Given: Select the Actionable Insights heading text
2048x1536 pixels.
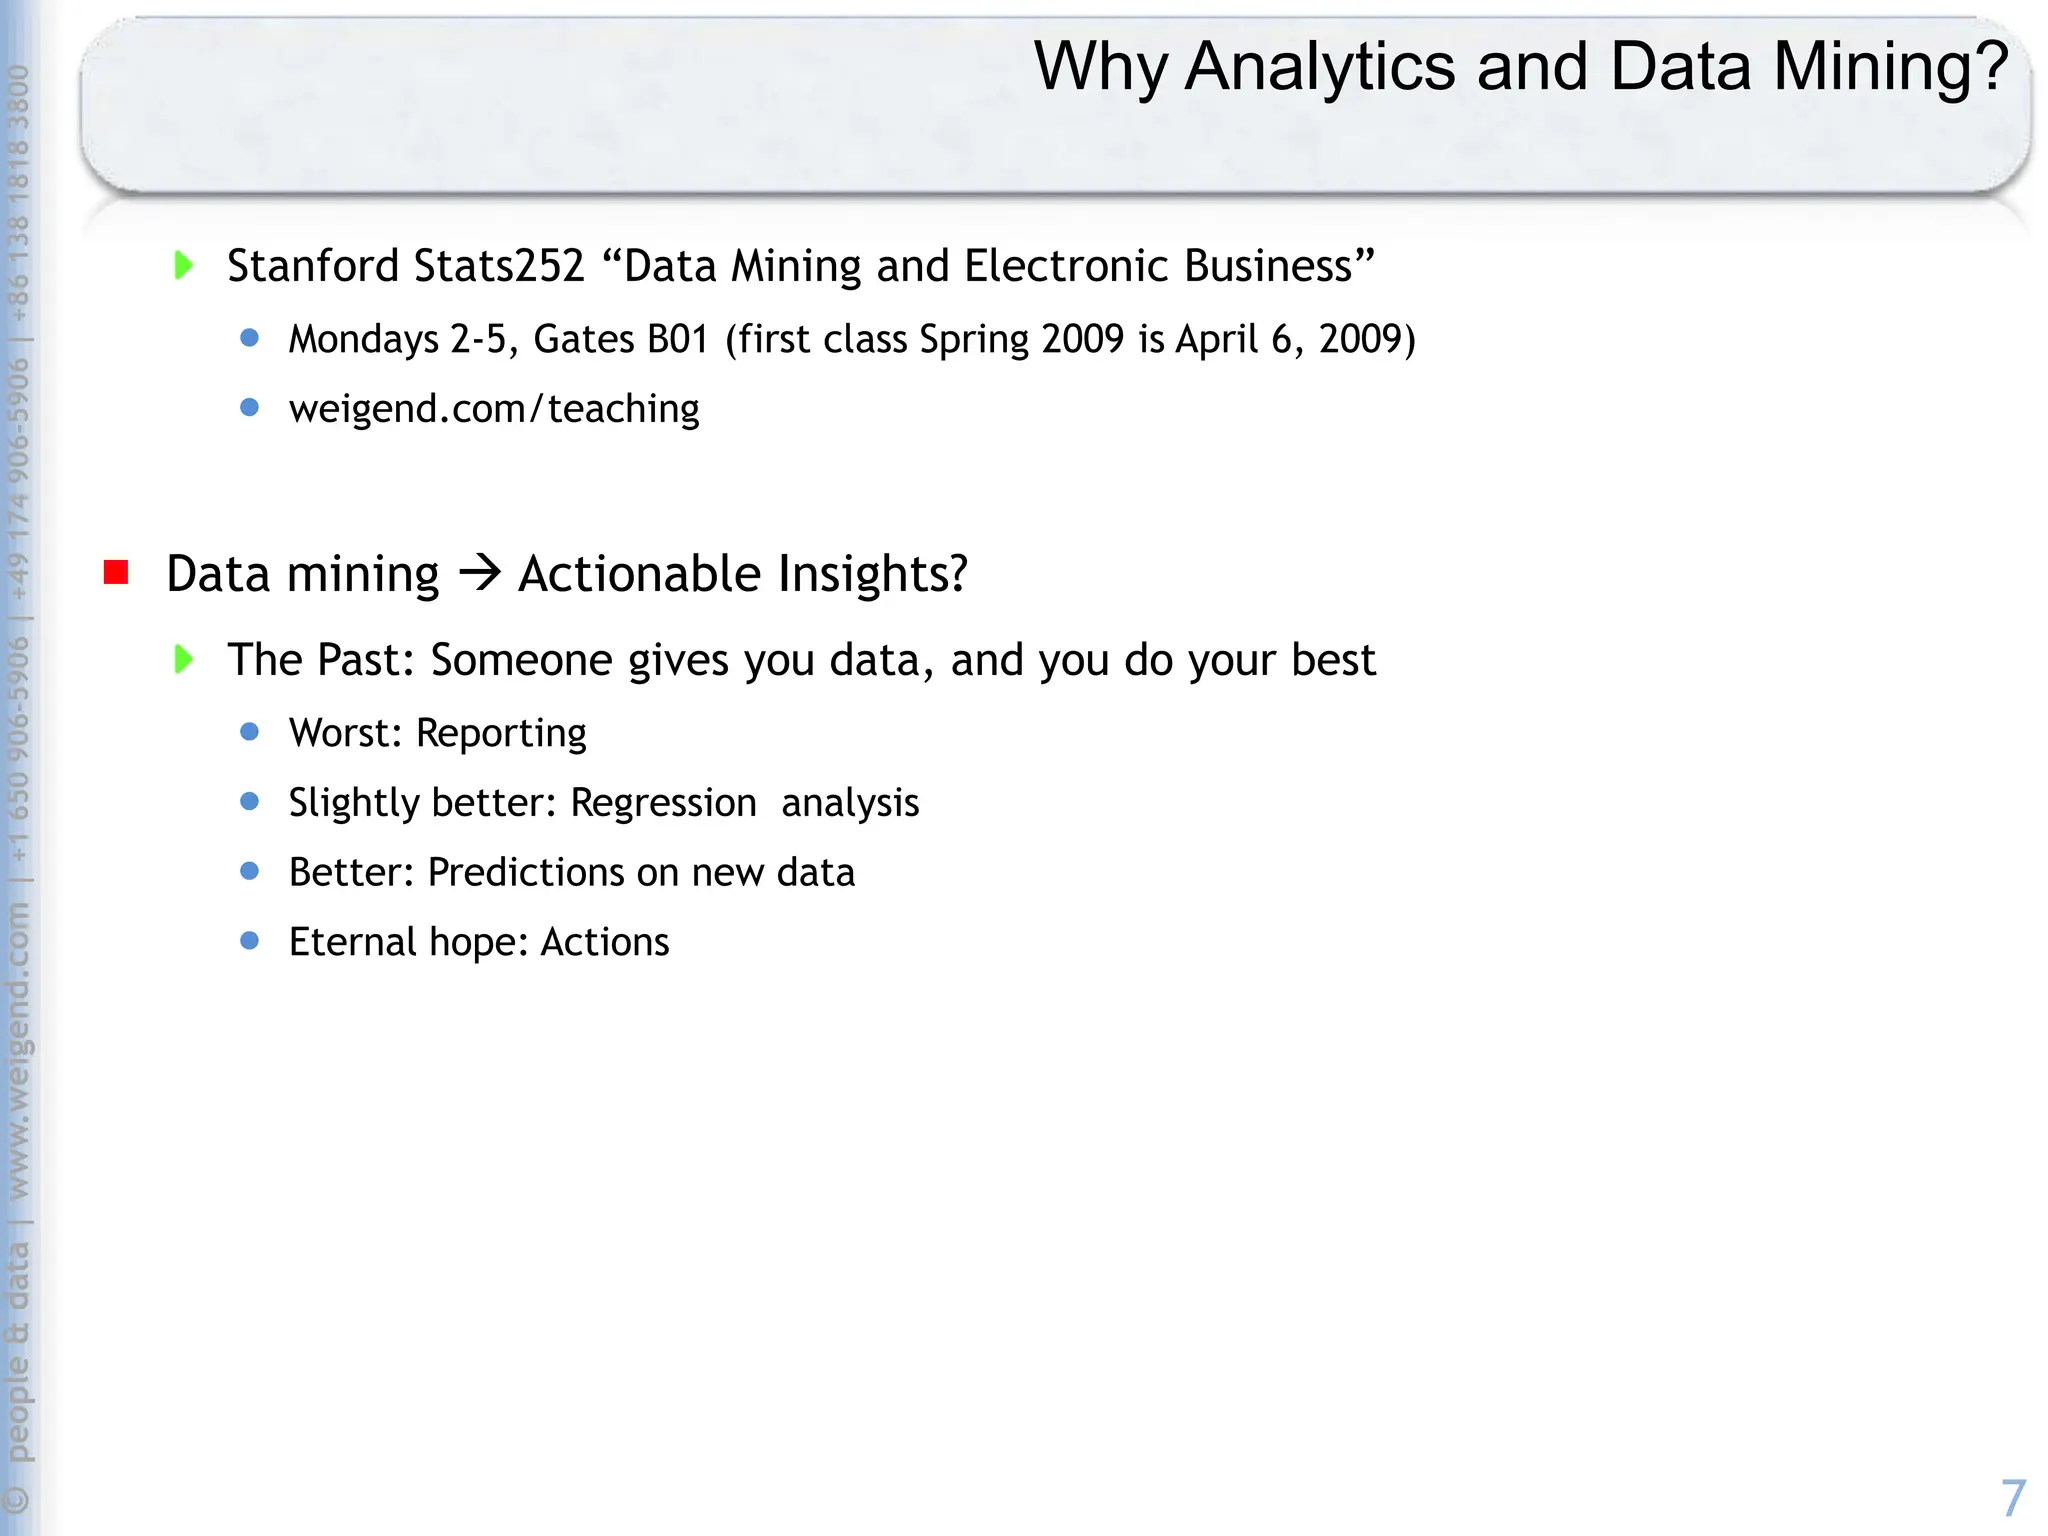Looking at the screenshot, I should coord(742,574).
